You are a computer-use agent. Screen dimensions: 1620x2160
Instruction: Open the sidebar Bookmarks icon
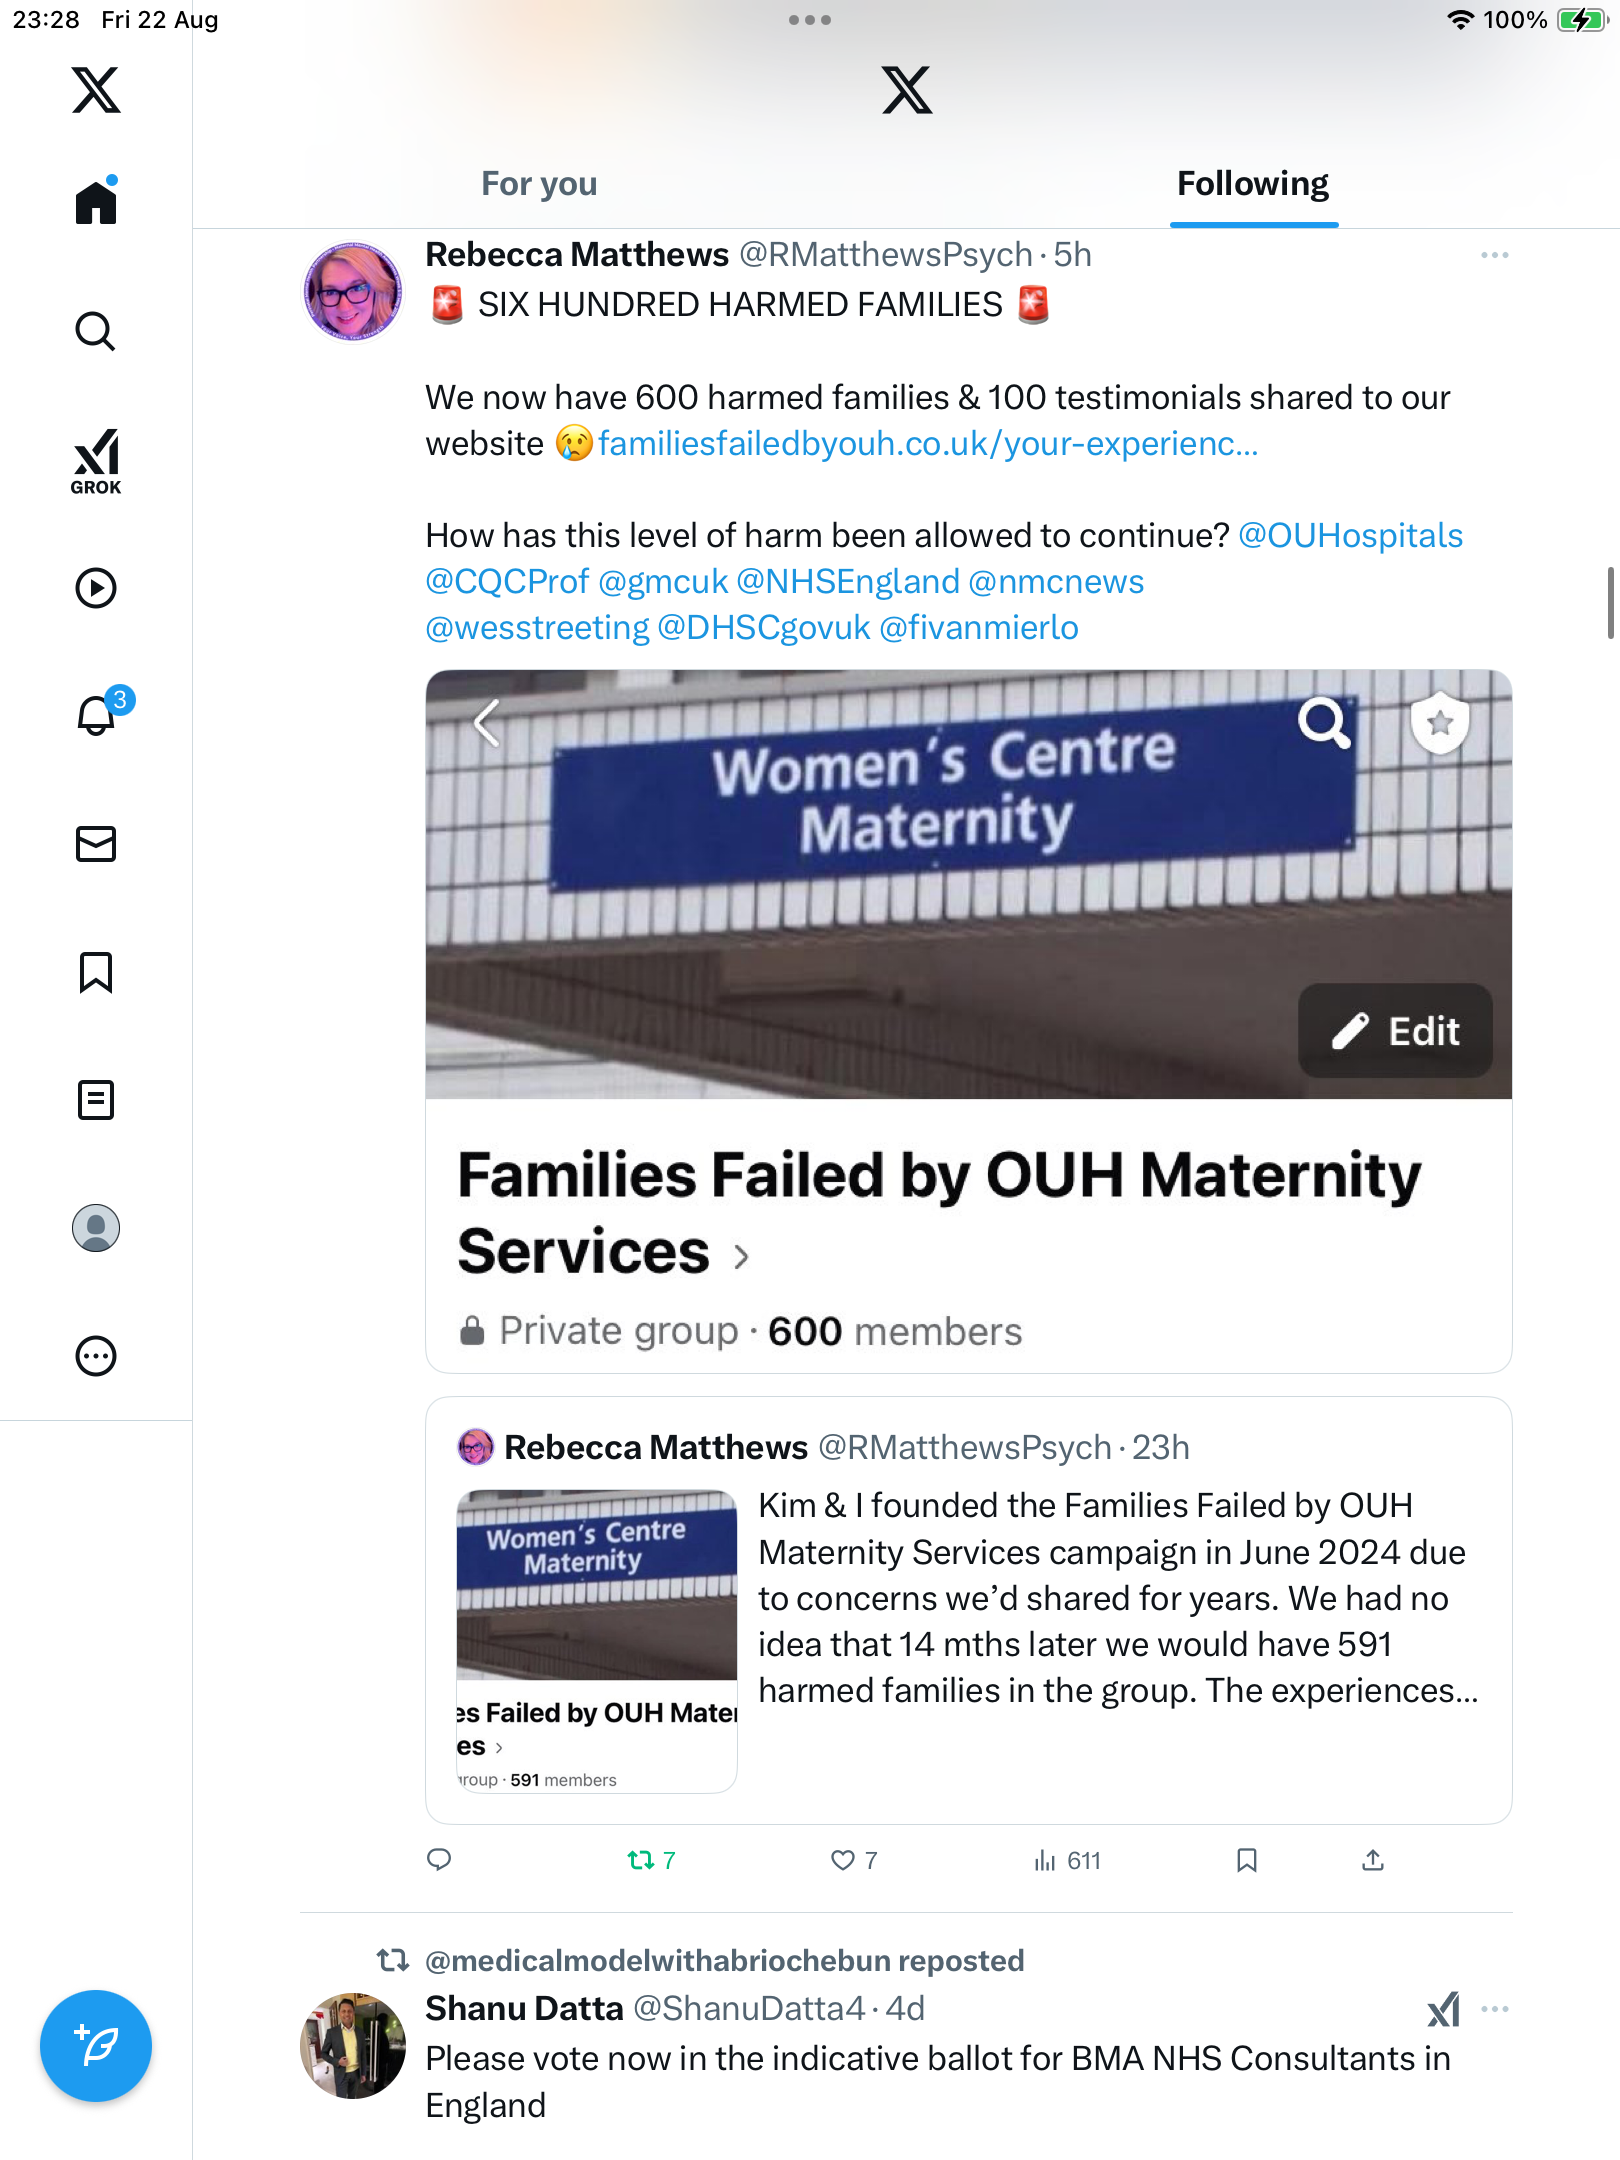(x=96, y=972)
